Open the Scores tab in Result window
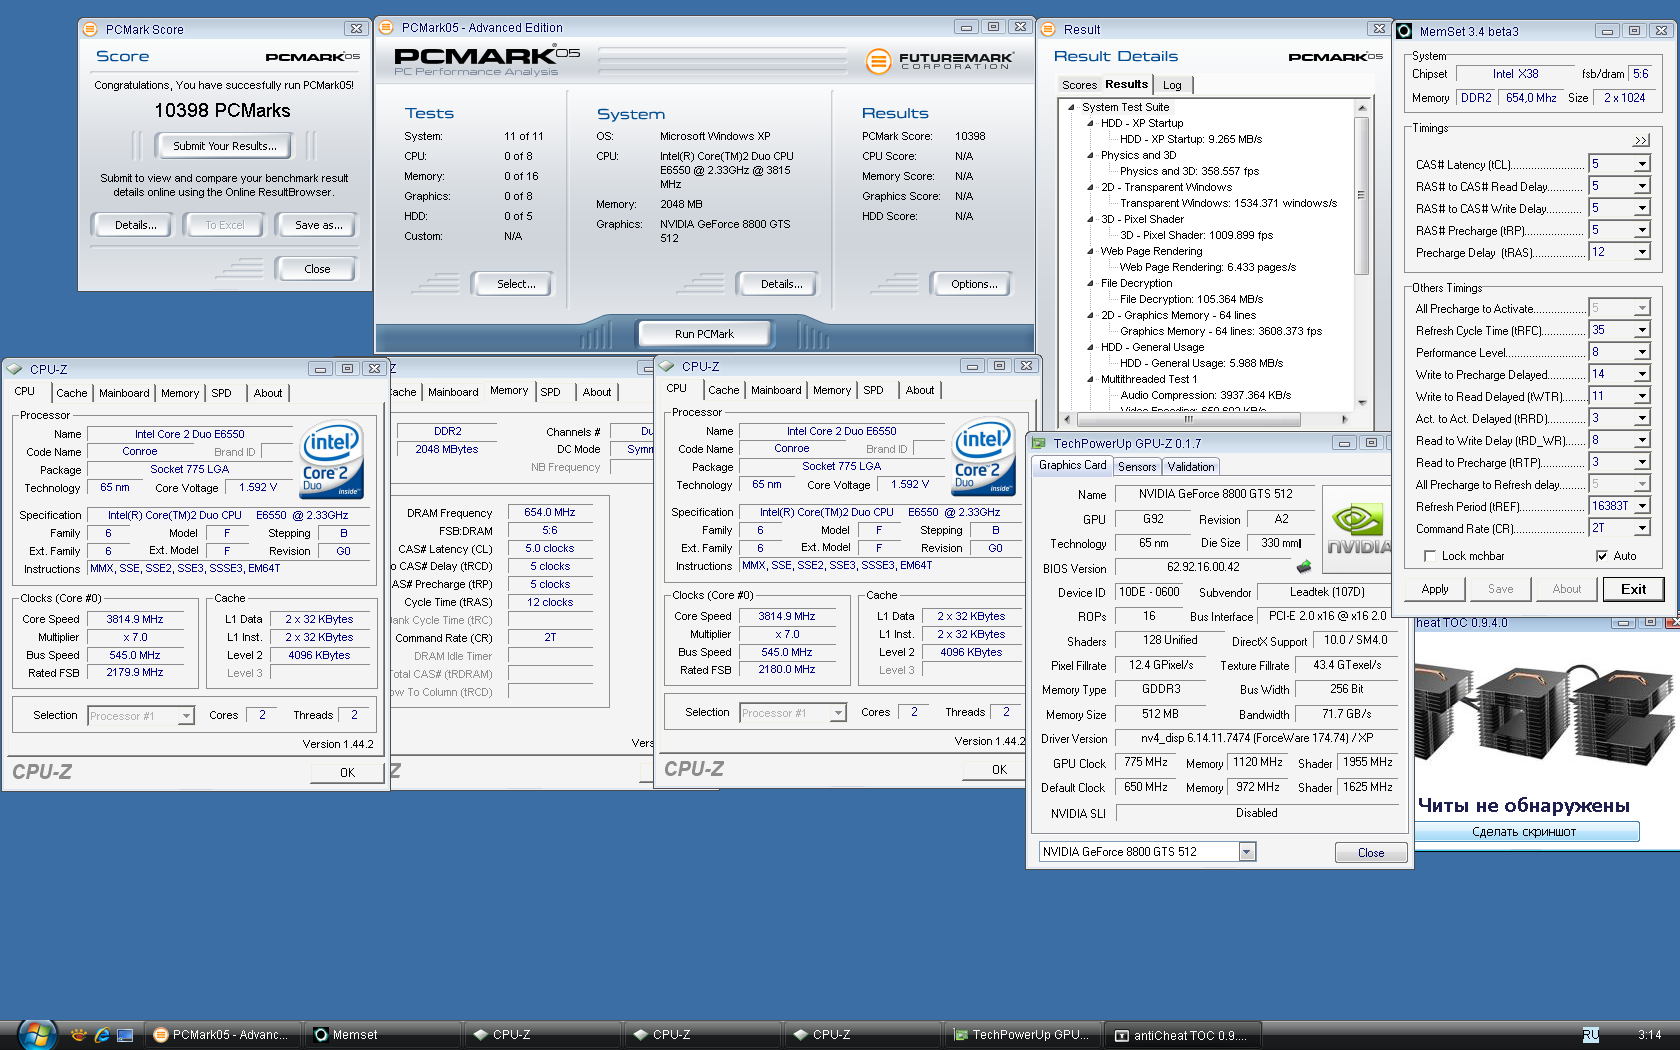 click(x=1079, y=85)
